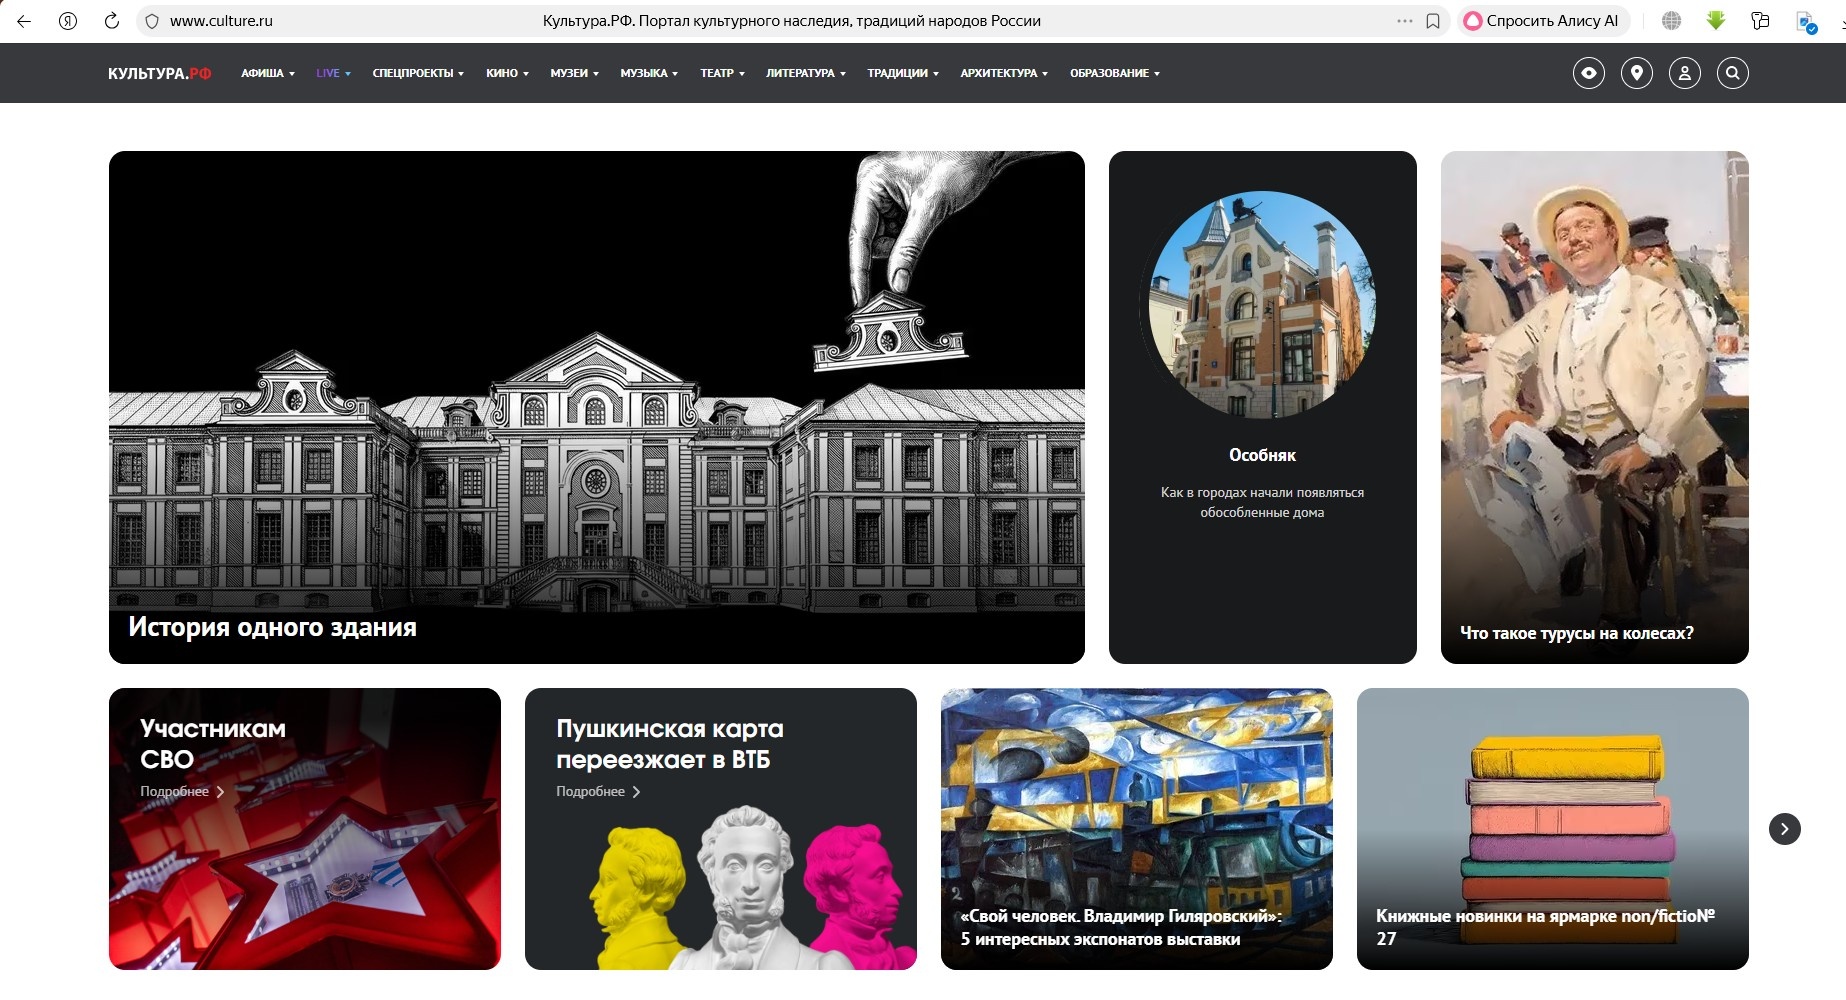Go to the Культура.РФ logo homepage

[159, 73]
